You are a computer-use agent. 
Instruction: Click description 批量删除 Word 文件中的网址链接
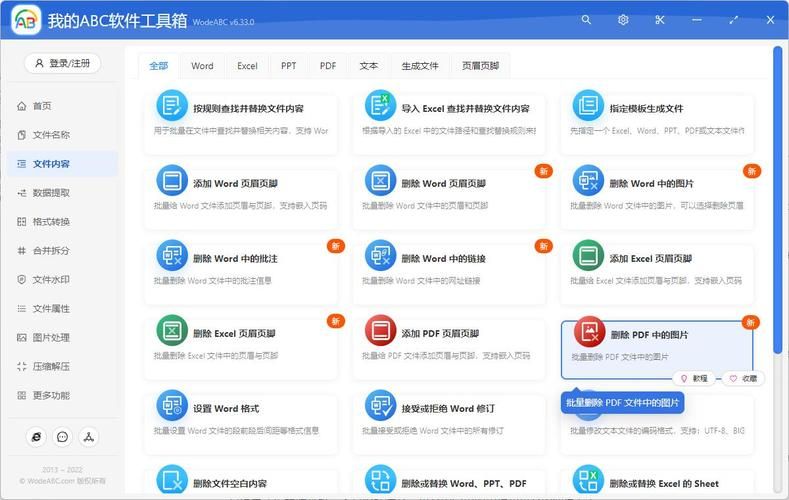[421, 281]
